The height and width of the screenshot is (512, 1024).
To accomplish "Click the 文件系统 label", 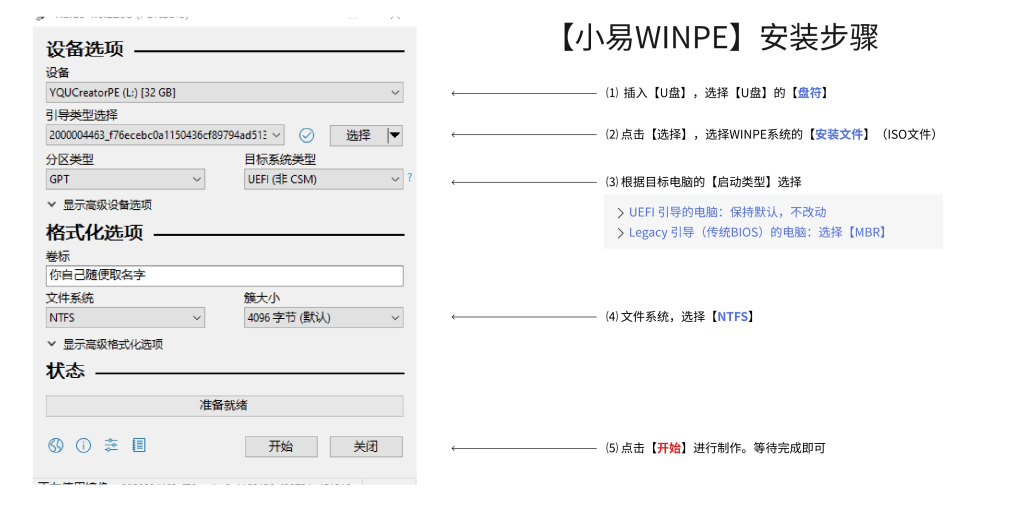I will [70, 298].
